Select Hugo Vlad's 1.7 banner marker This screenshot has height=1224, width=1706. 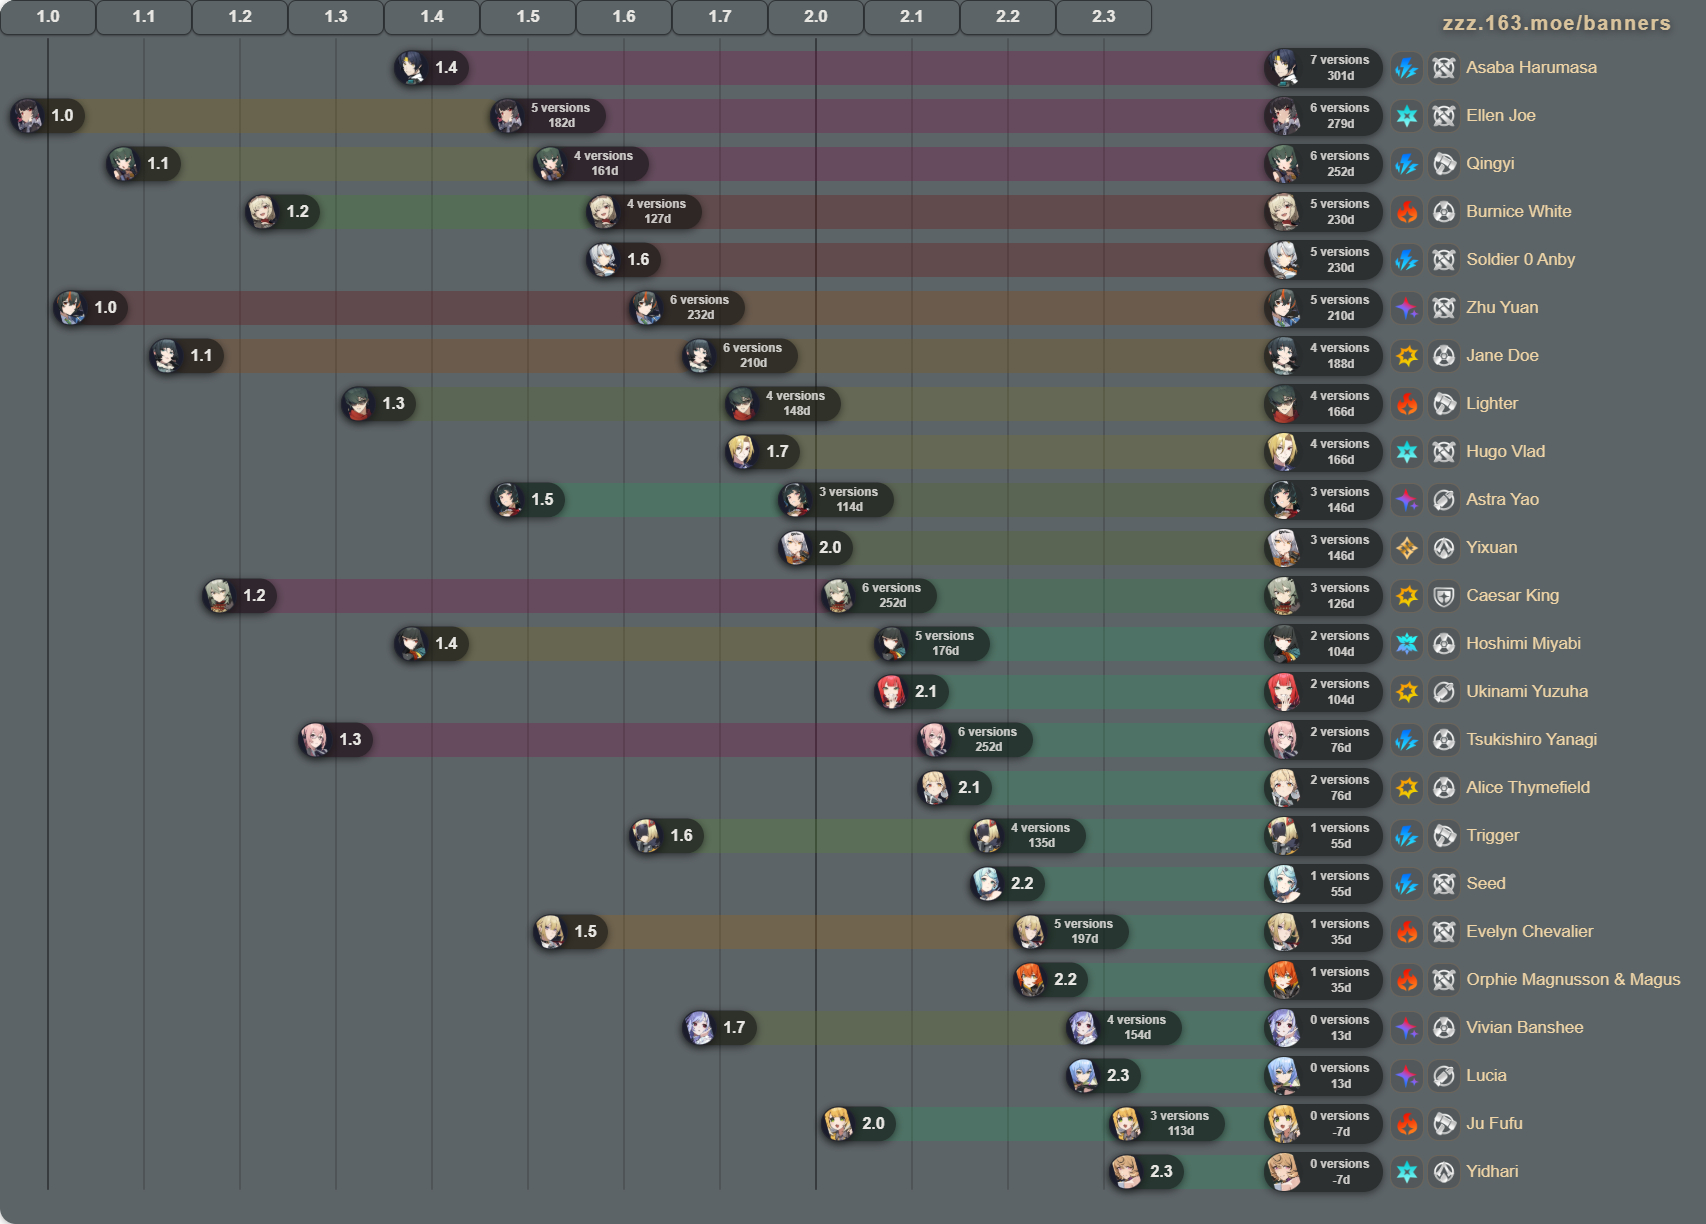[x=762, y=452]
